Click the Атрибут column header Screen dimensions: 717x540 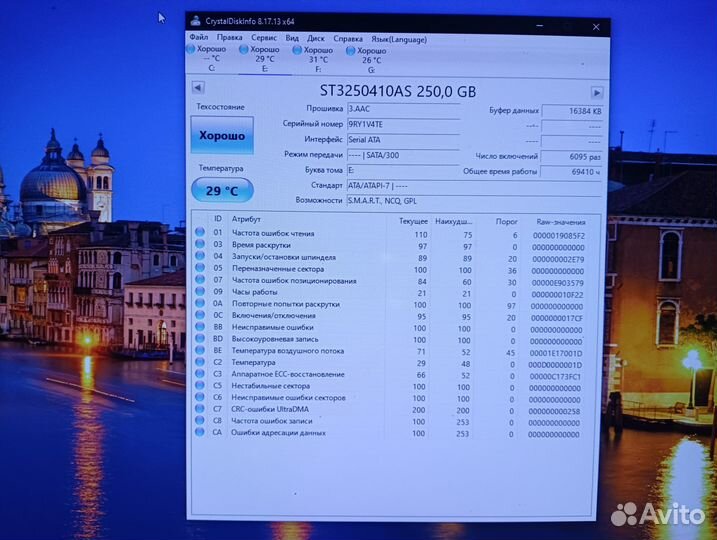[x=246, y=219]
